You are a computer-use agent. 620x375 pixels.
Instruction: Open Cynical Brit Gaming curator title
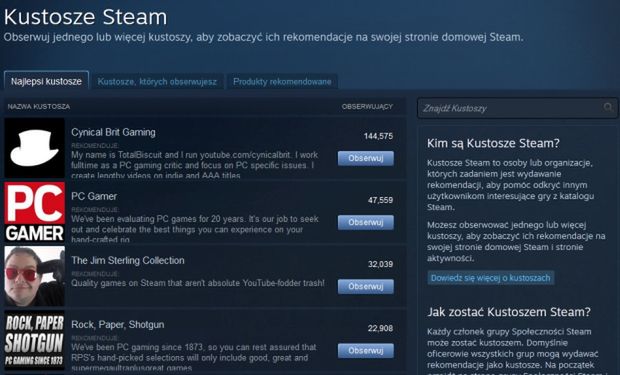(113, 132)
